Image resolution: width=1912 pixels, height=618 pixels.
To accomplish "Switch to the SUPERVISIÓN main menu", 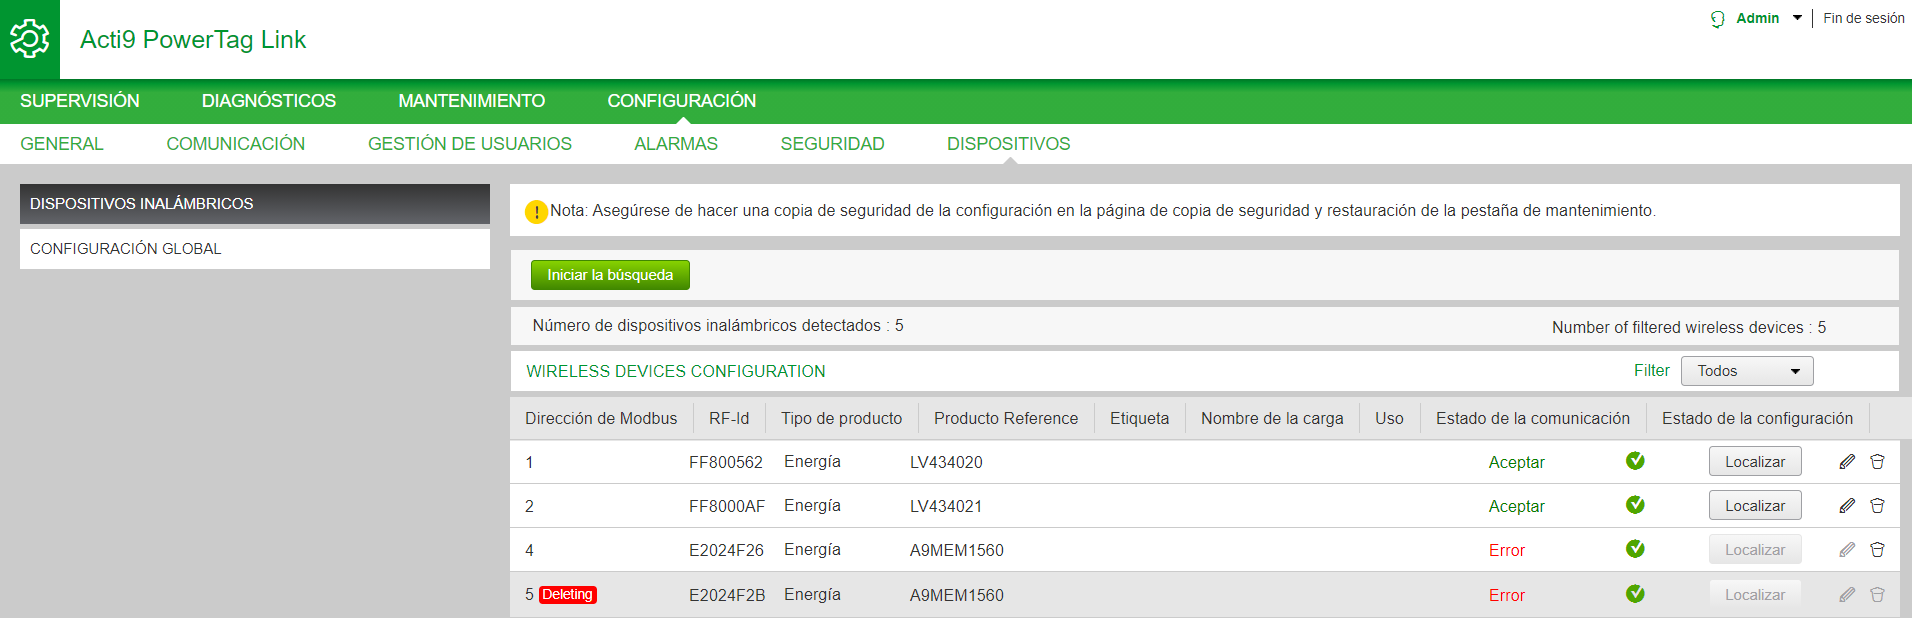I will [80, 101].
